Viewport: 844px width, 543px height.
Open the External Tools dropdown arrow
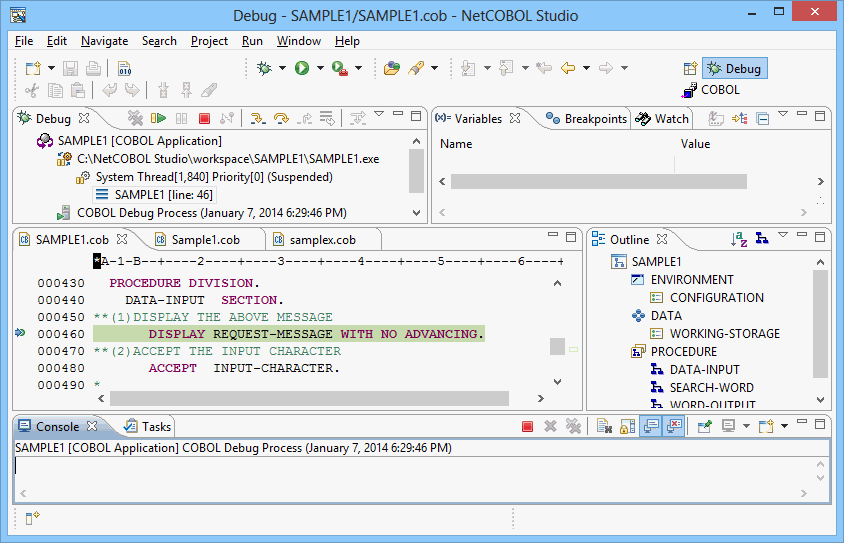coord(358,68)
